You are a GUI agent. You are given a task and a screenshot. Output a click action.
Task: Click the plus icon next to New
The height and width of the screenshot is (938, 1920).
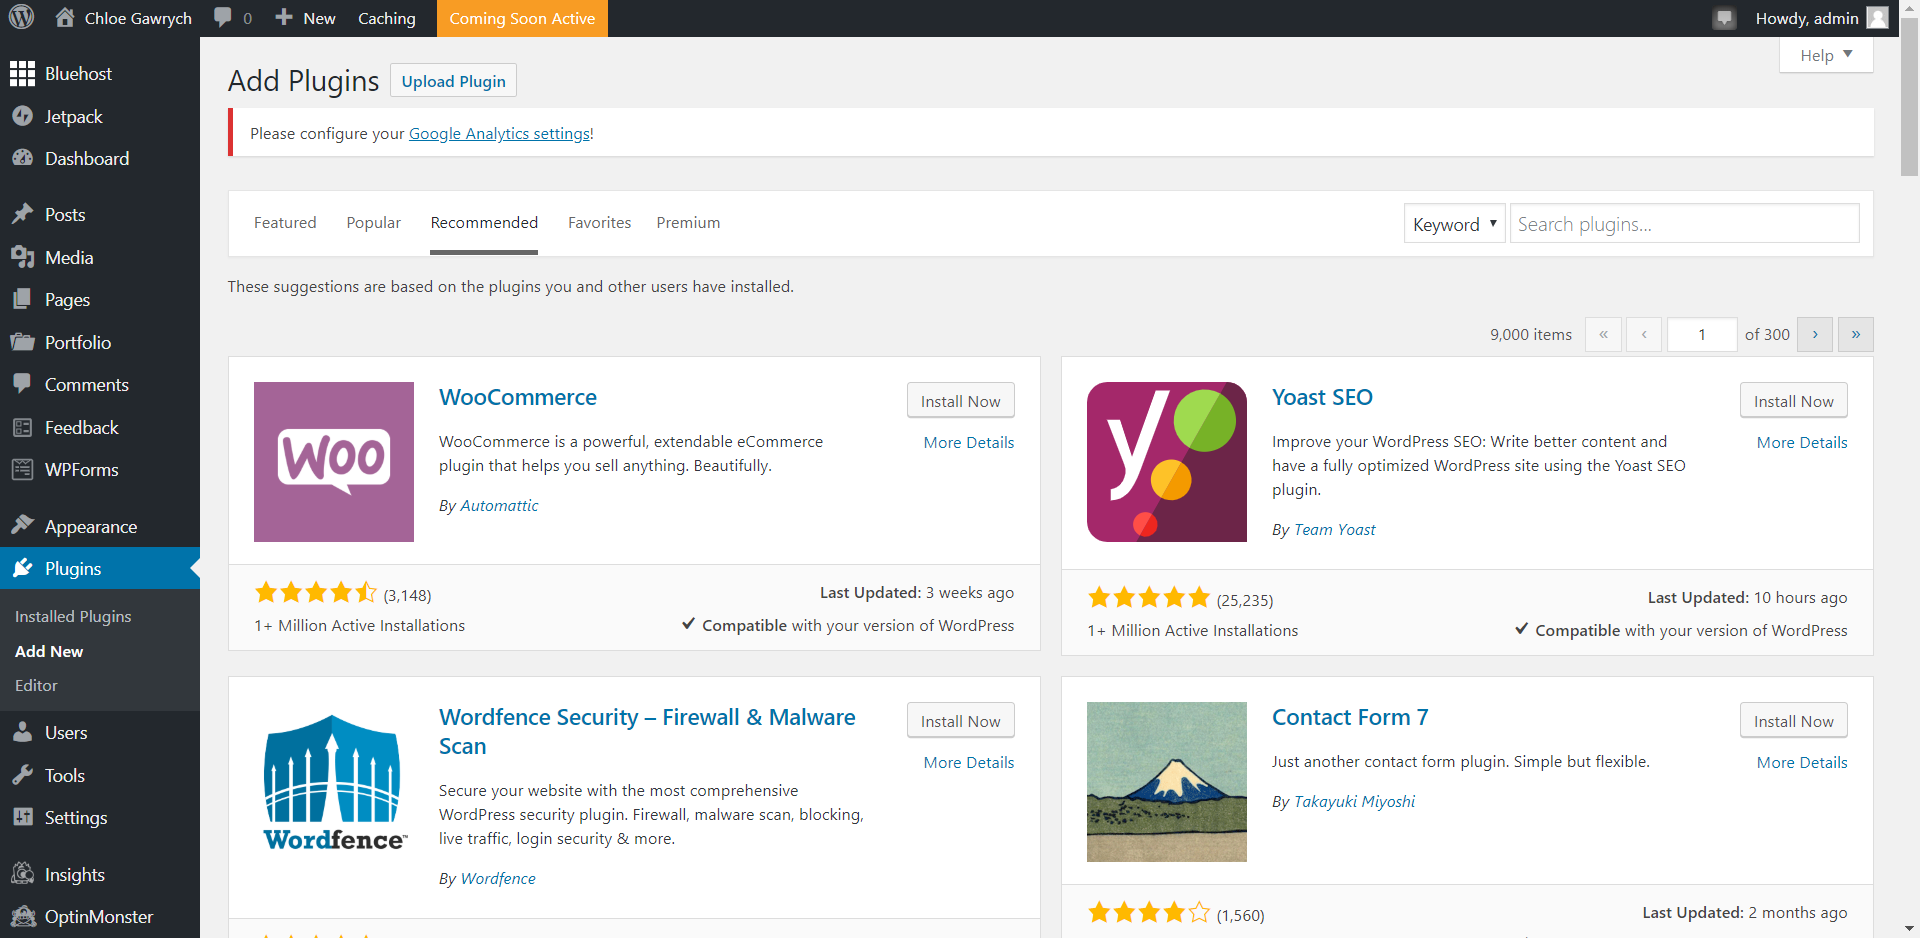coord(284,18)
